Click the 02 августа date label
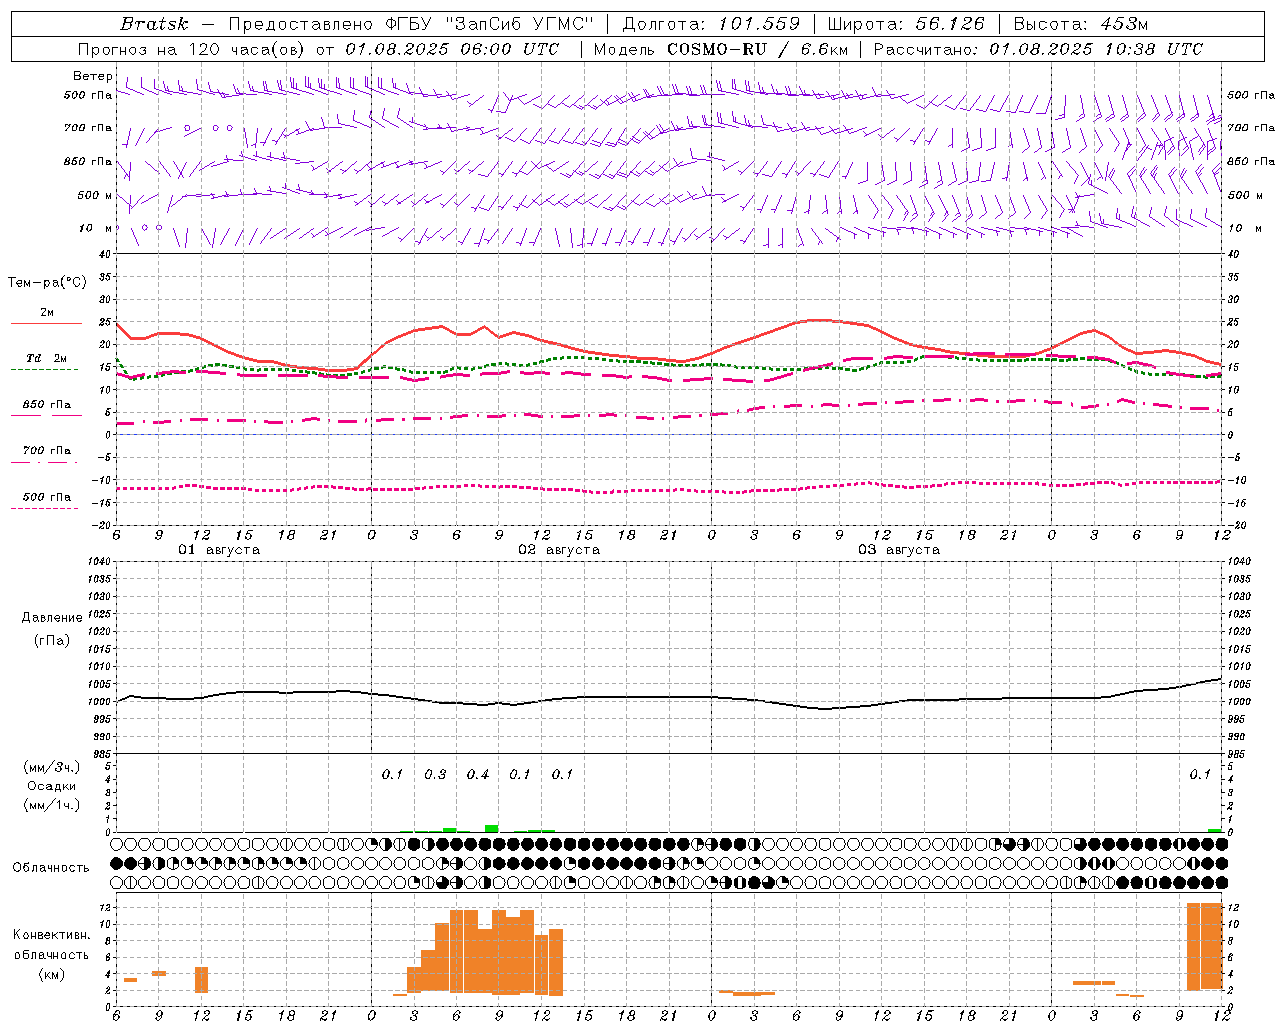 [559, 550]
